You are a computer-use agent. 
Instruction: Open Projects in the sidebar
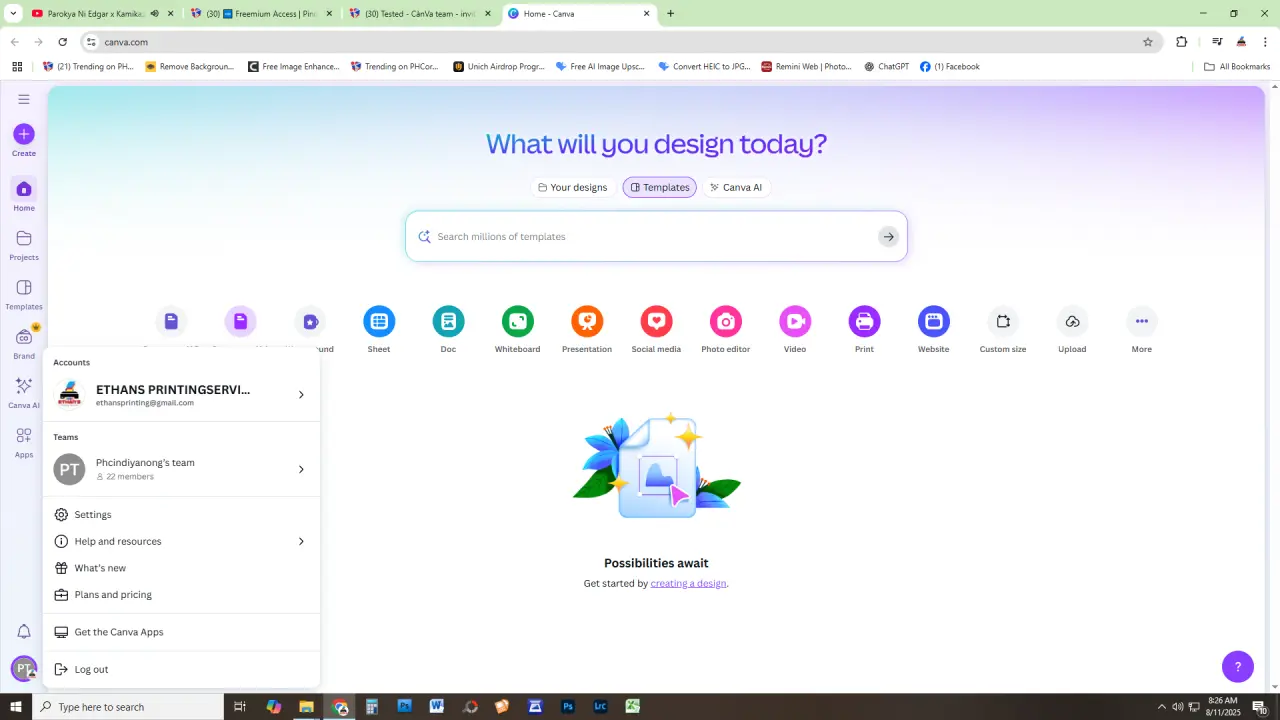[24, 244]
